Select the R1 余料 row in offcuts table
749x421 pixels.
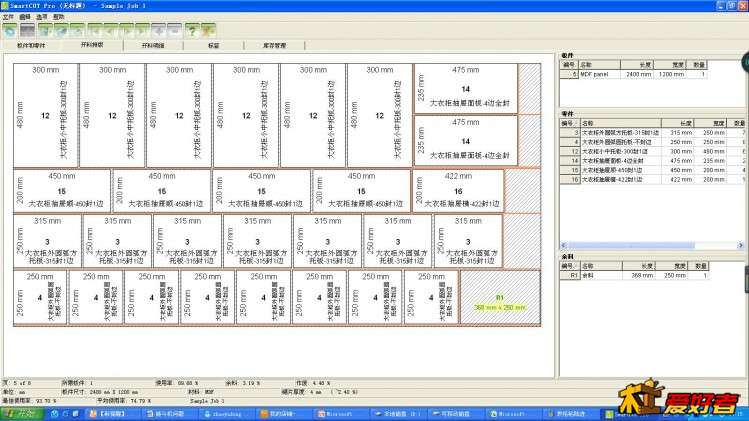pyautogui.click(x=633, y=276)
